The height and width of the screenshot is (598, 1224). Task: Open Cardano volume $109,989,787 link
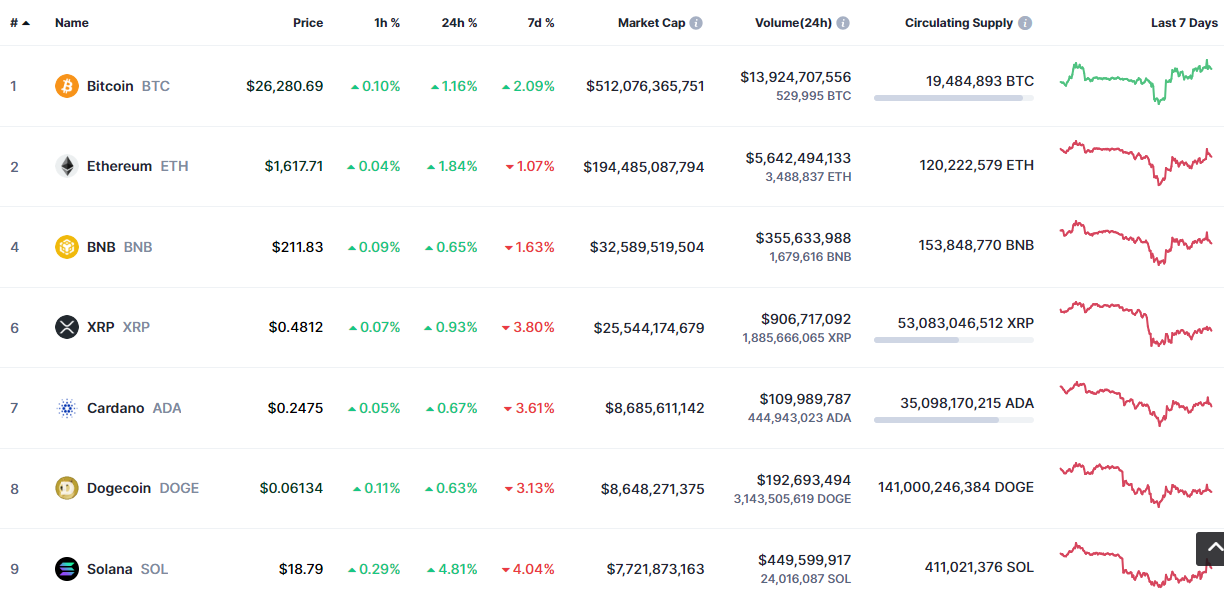806,399
